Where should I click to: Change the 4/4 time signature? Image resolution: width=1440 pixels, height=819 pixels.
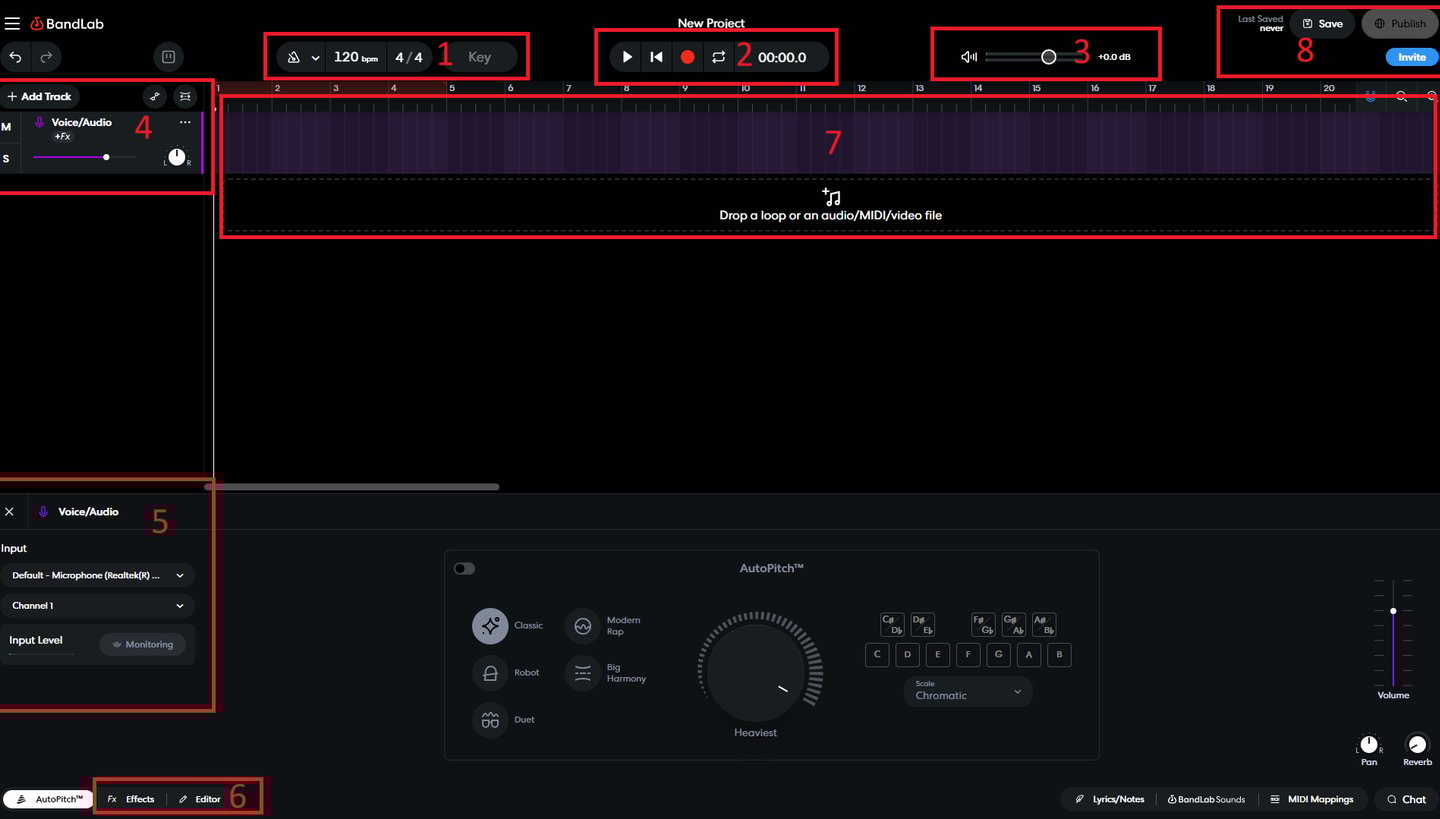pyautogui.click(x=409, y=57)
